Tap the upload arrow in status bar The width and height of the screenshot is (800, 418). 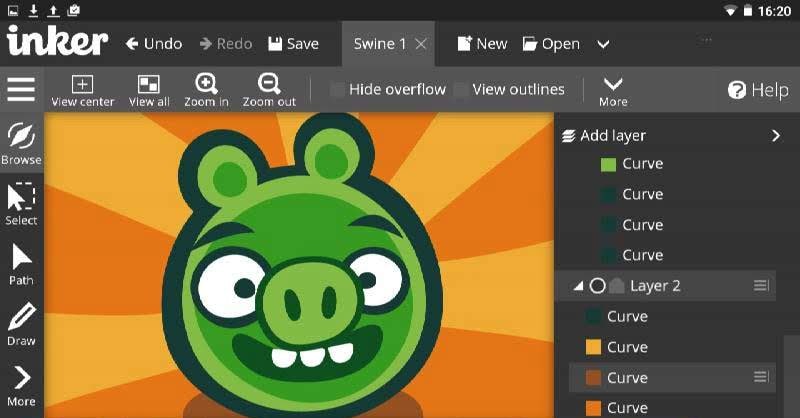click(53, 10)
